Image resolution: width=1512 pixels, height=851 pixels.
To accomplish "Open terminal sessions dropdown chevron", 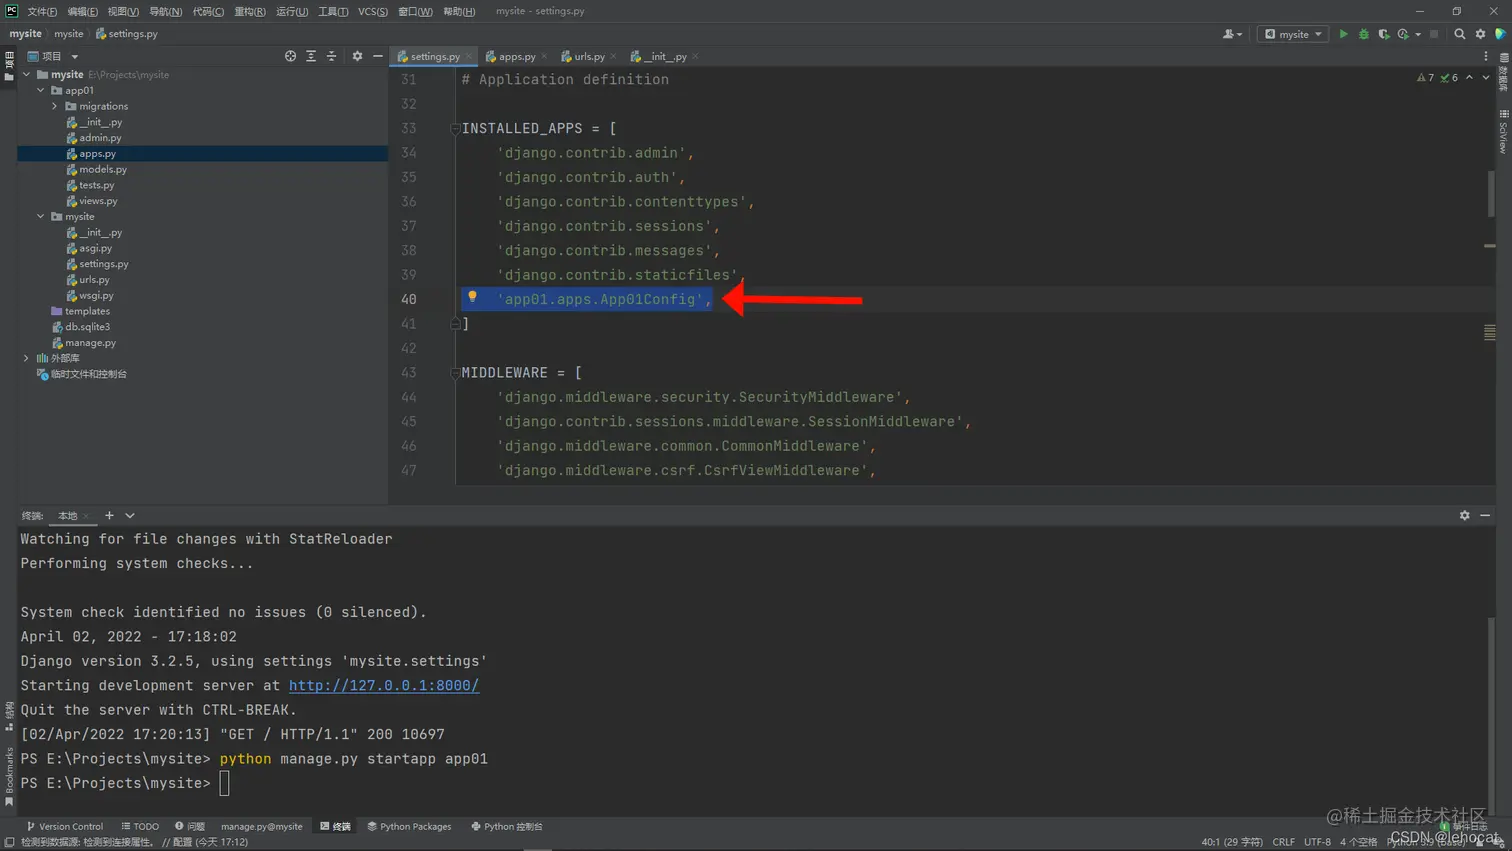I will tap(130, 515).
